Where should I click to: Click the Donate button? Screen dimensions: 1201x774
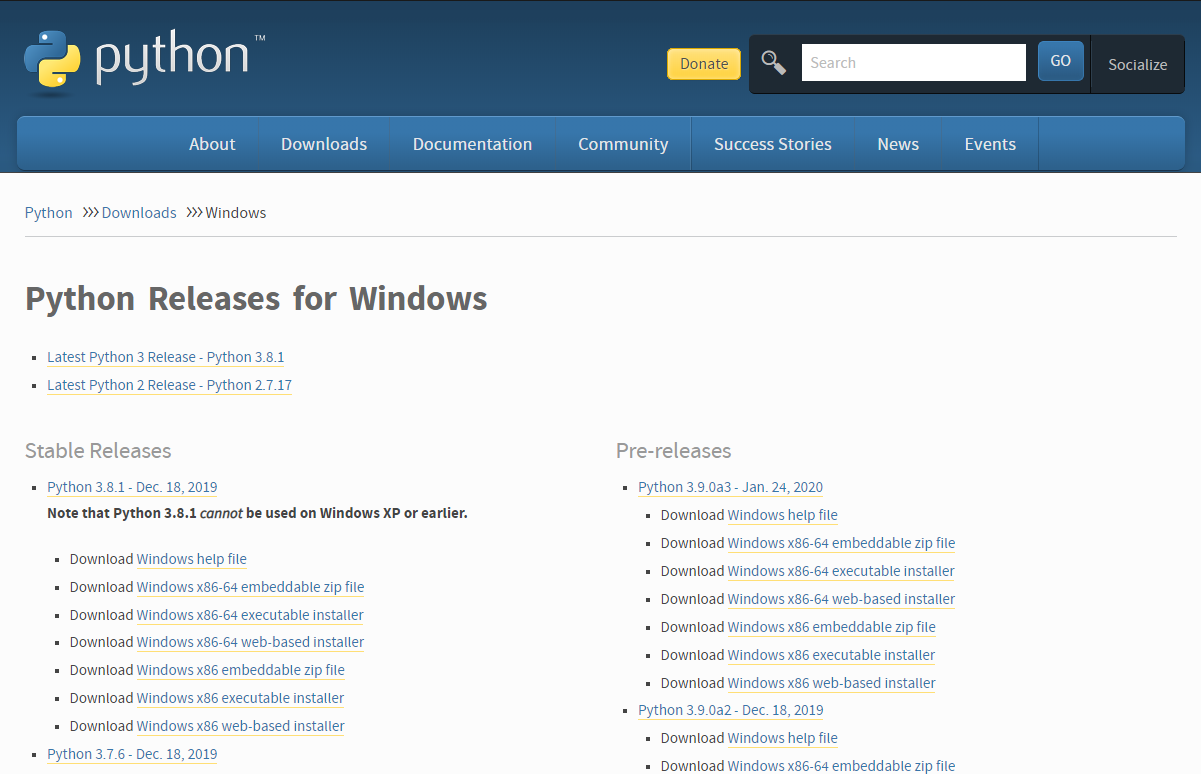coord(704,63)
